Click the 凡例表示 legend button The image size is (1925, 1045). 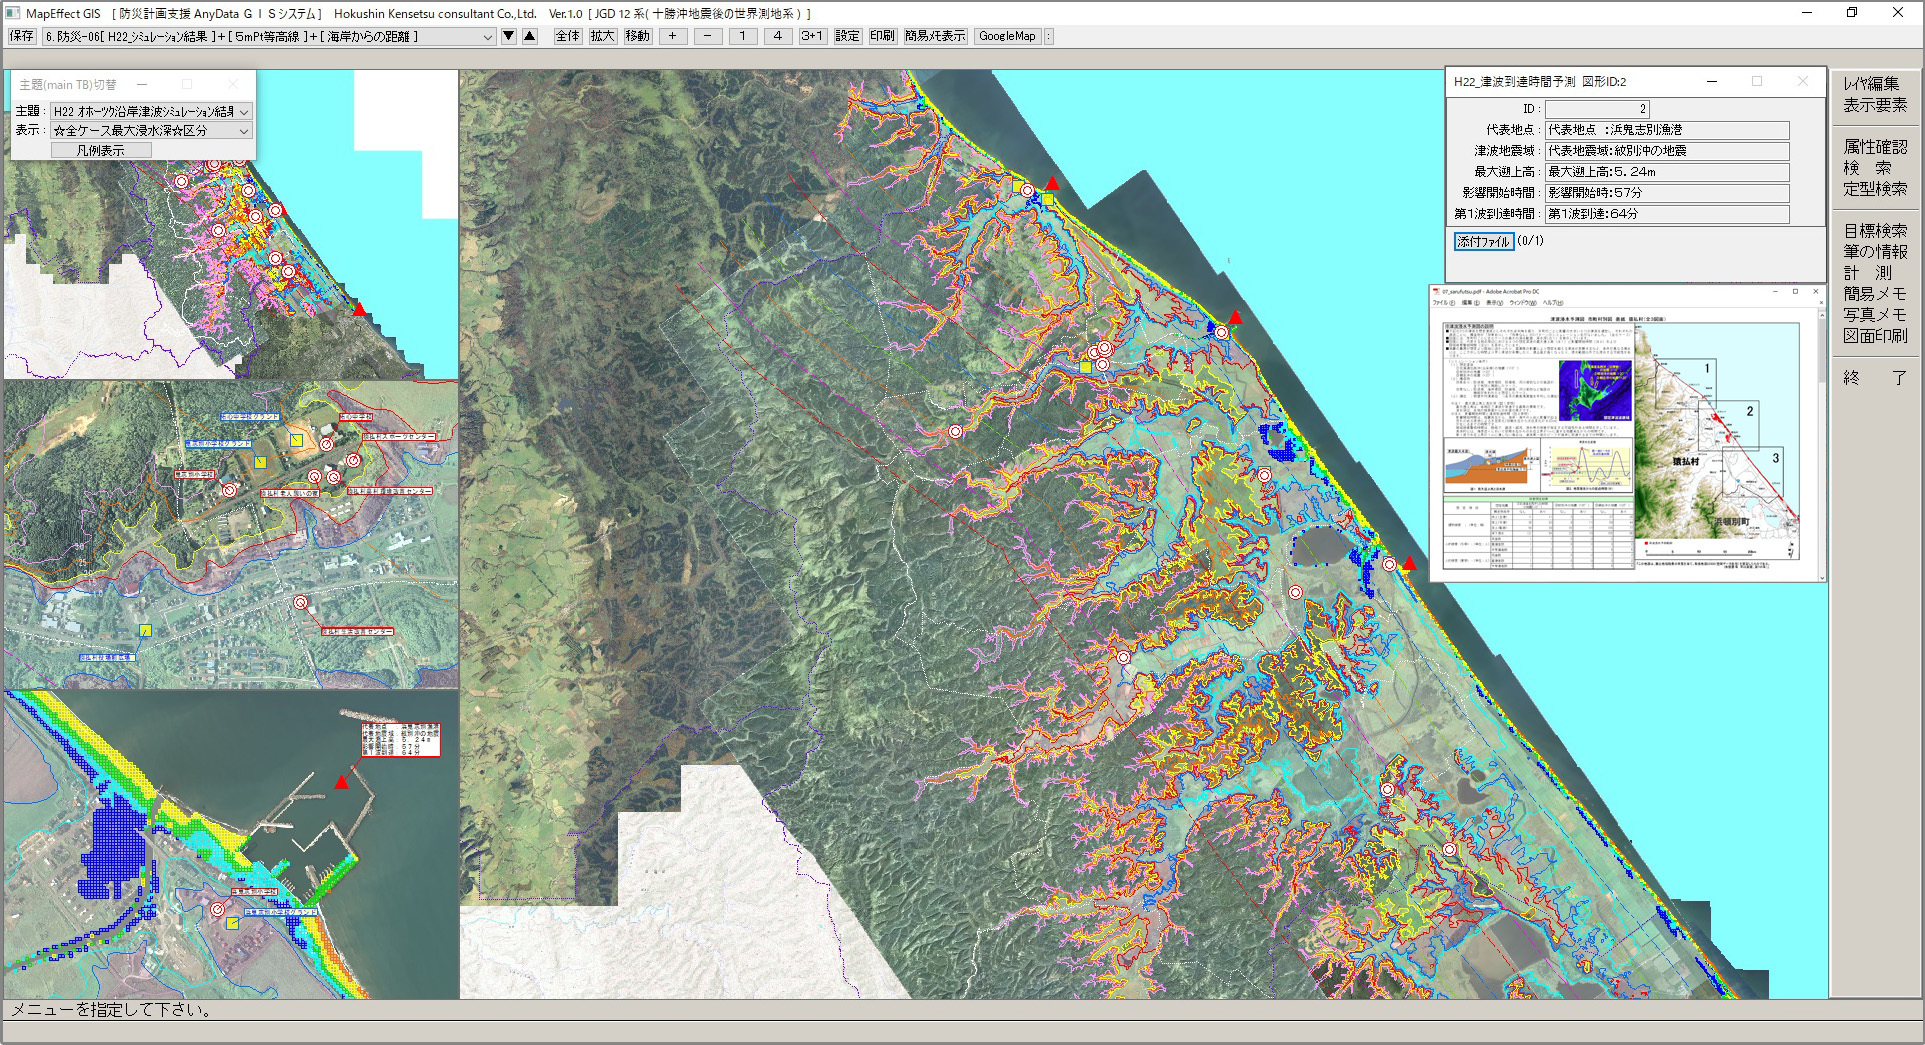(101, 150)
